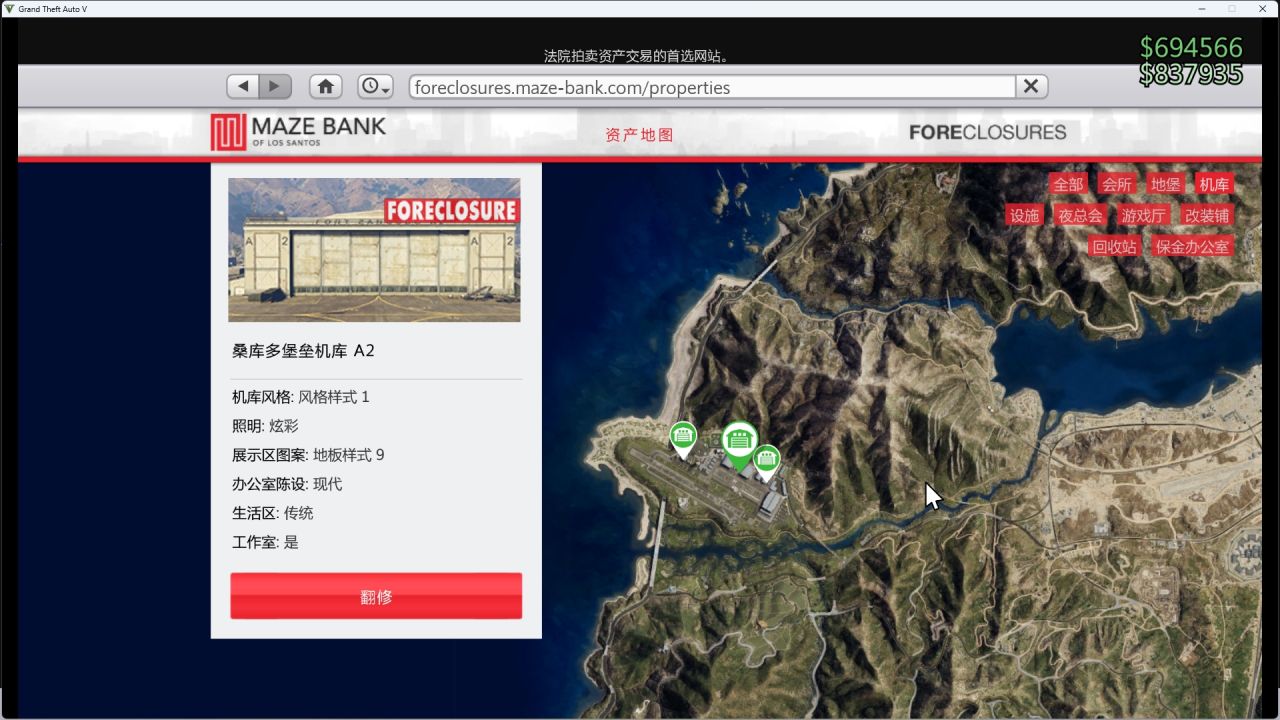
Task: Select the 保金办公室 filter
Action: (1192, 246)
